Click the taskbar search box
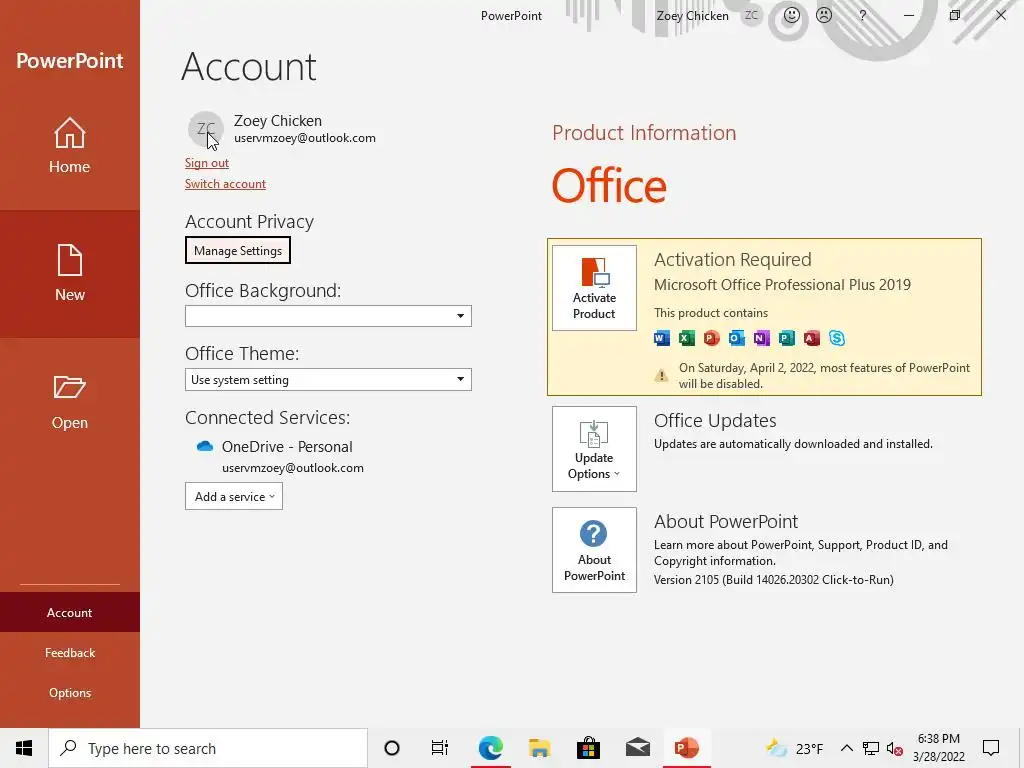 coord(208,748)
